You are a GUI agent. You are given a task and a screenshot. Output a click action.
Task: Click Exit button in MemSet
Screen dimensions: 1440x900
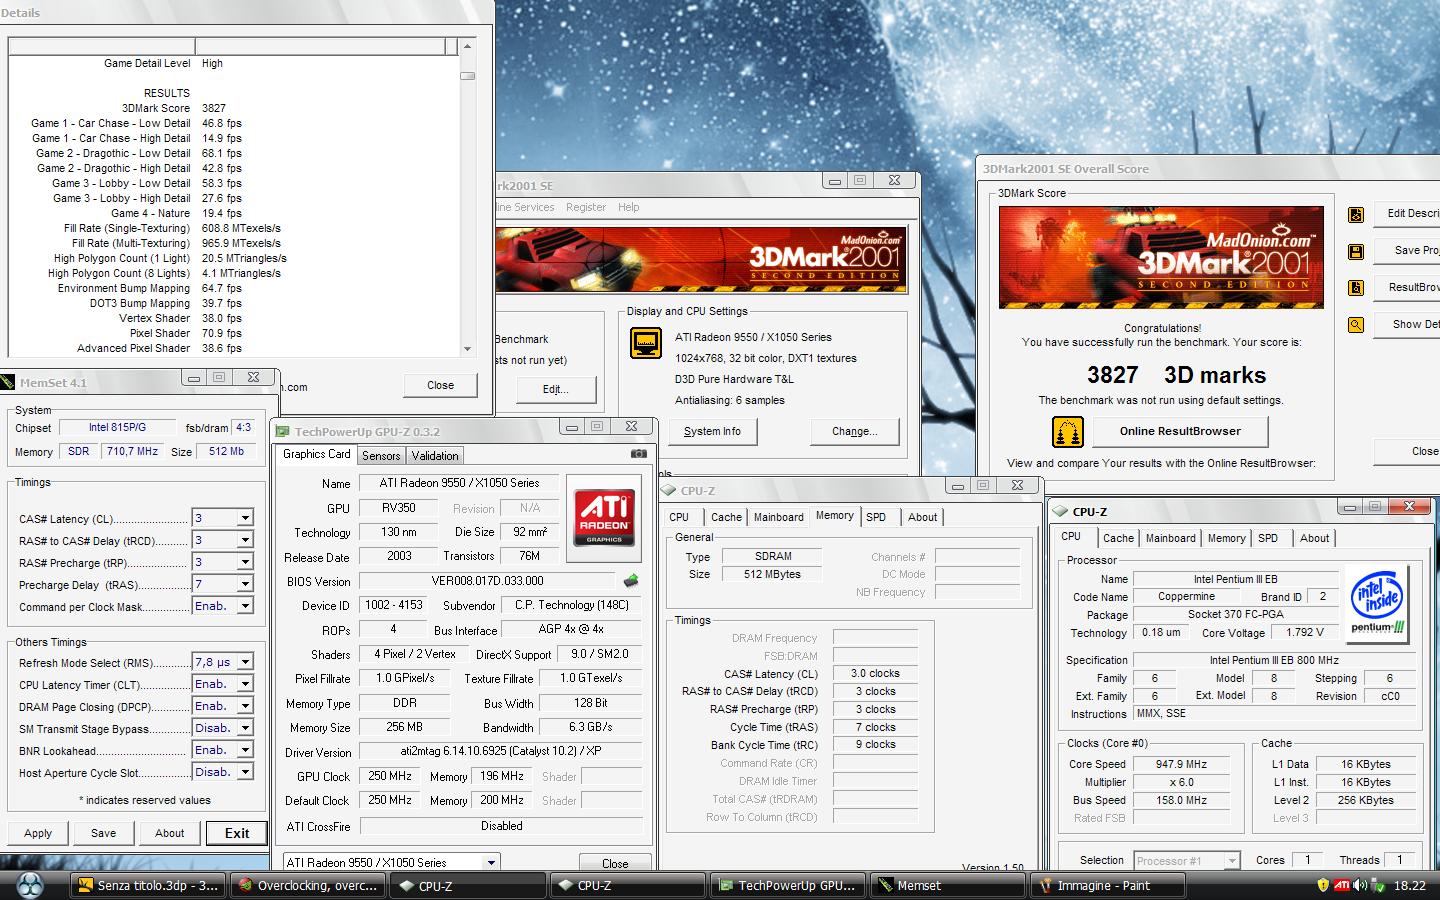point(237,833)
